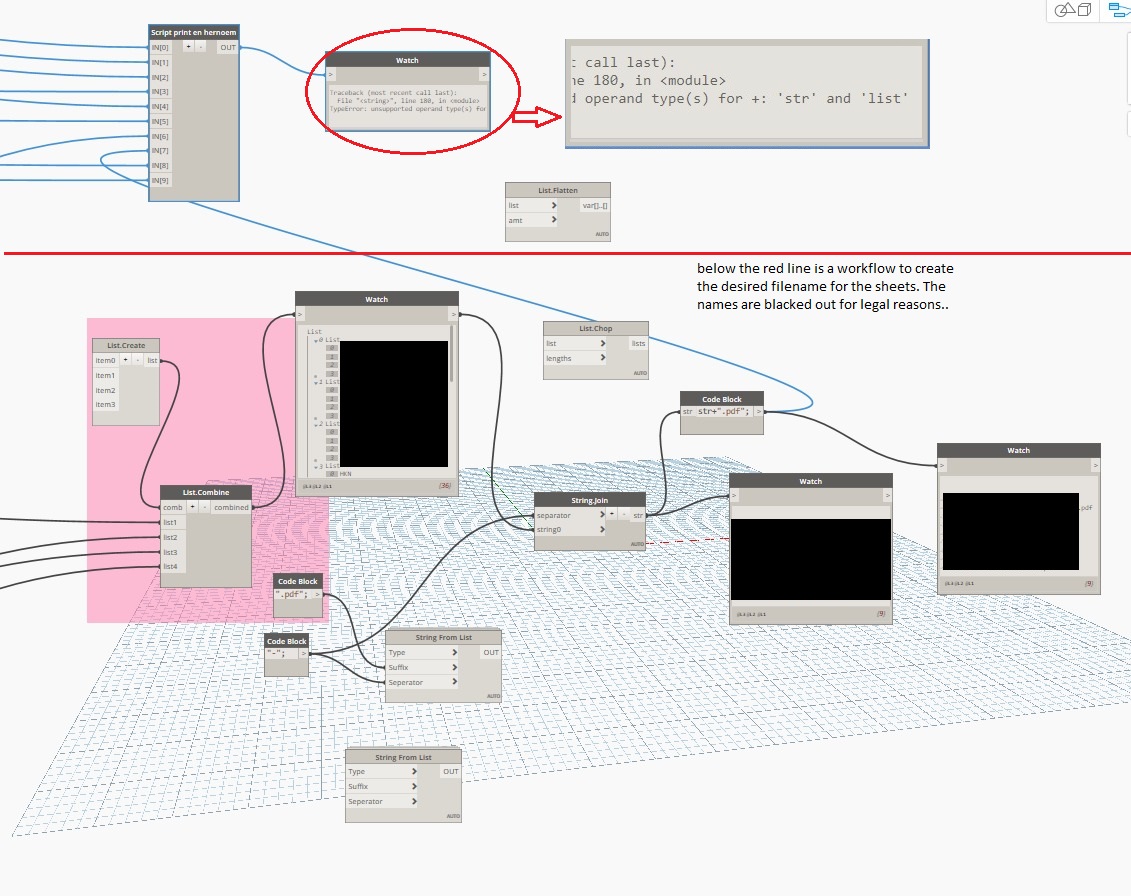Add an item port on List.Create
The width and height of the screenshot is (1131, 896).
click(126, 360)
